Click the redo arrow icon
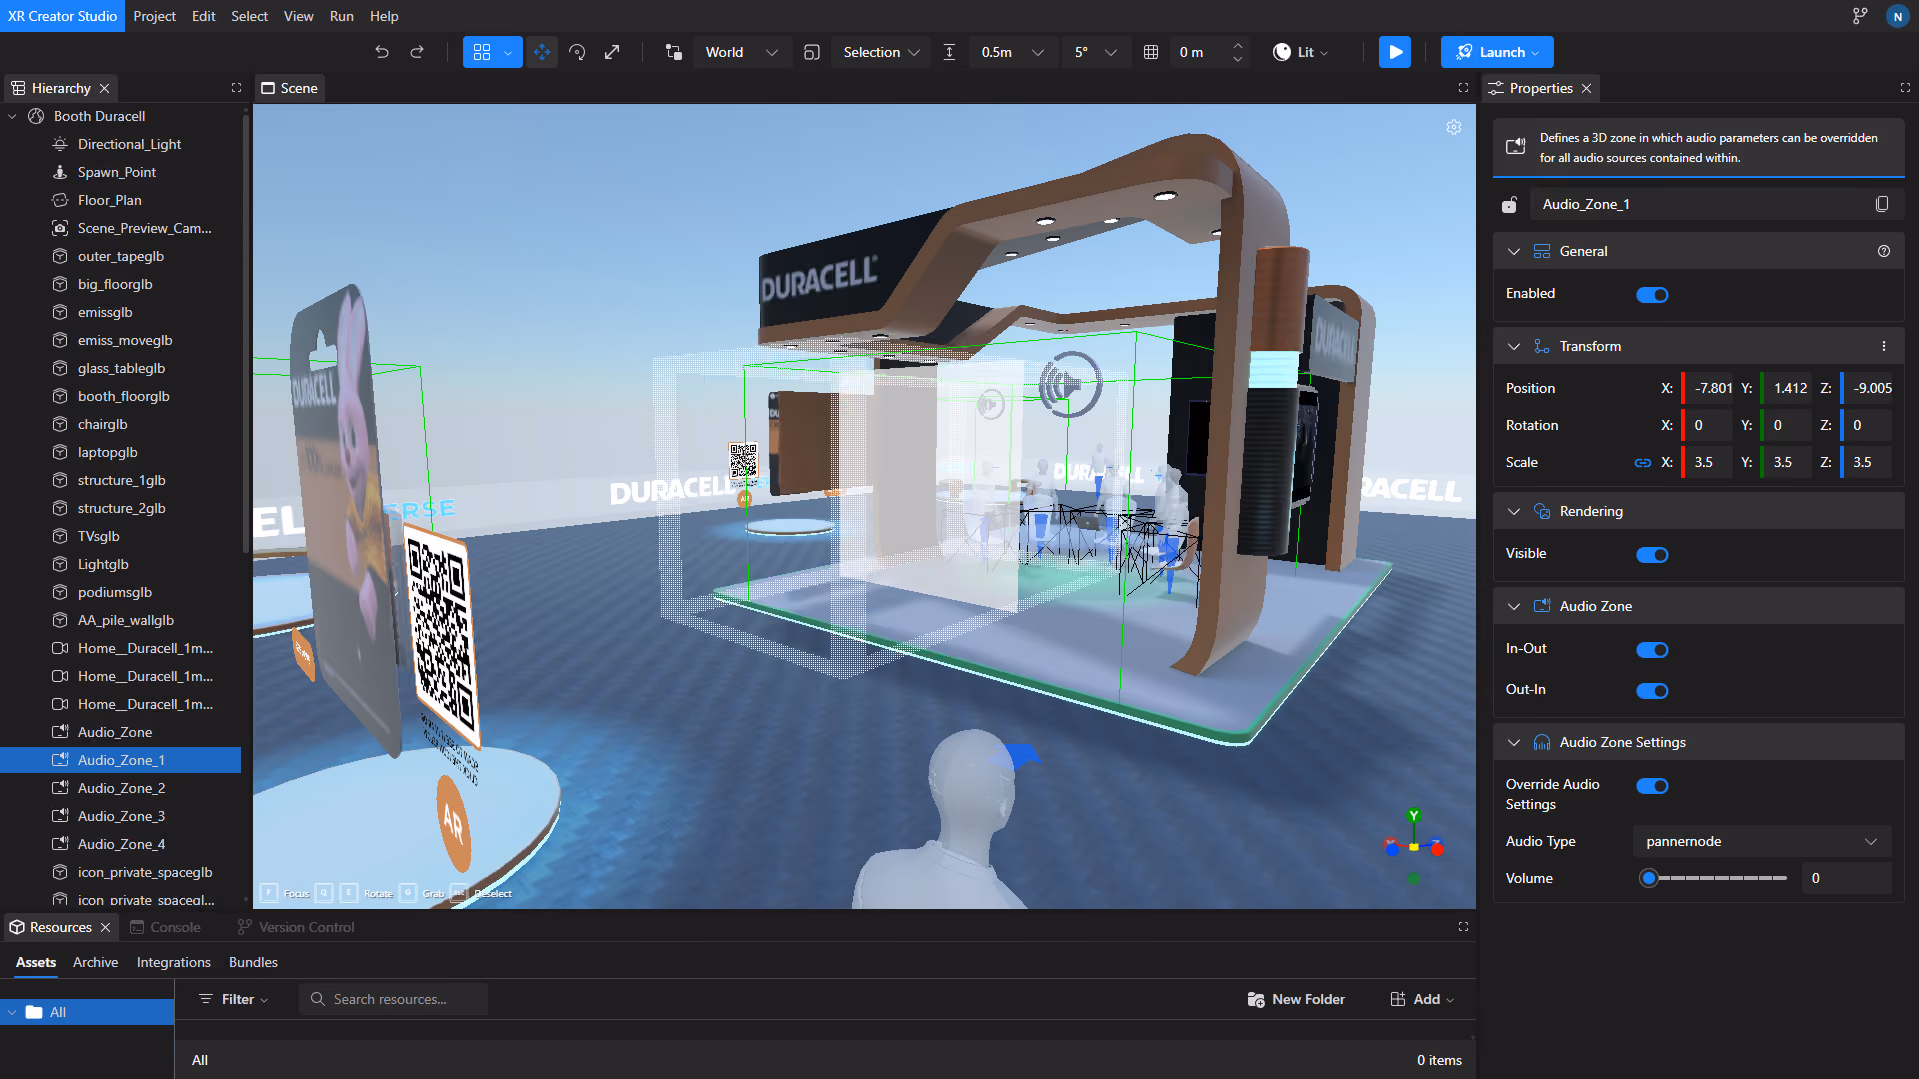The width and height of the screenshot is (1919, 1079). point(417,52)
